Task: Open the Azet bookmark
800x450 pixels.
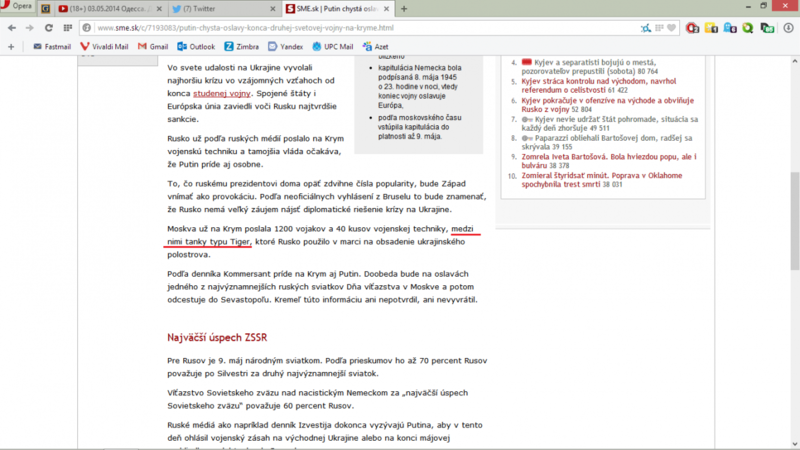Action: (376, 46)
